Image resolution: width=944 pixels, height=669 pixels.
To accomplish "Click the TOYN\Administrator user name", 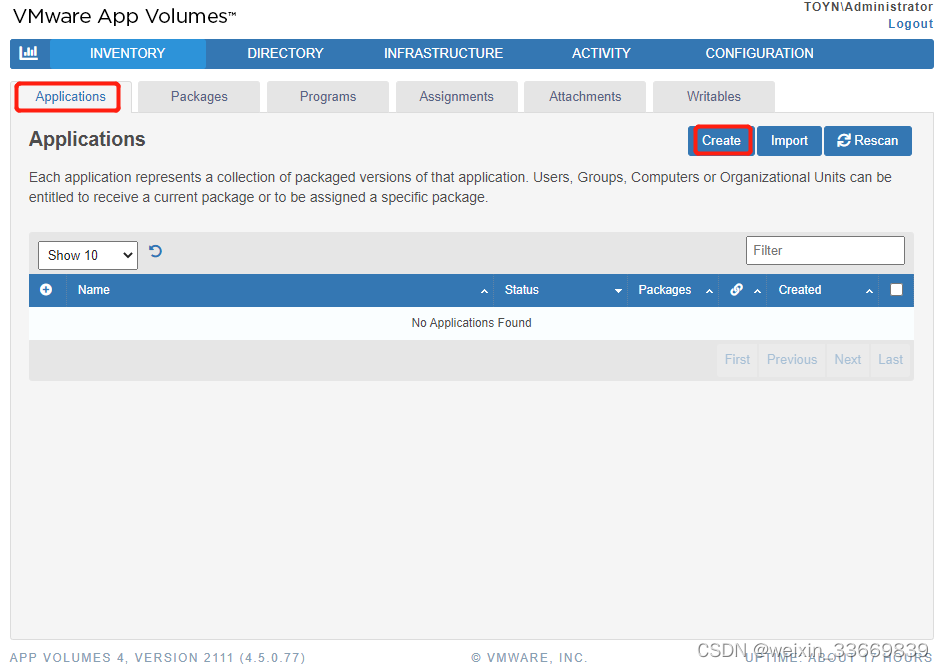I will tap(868, 7).
